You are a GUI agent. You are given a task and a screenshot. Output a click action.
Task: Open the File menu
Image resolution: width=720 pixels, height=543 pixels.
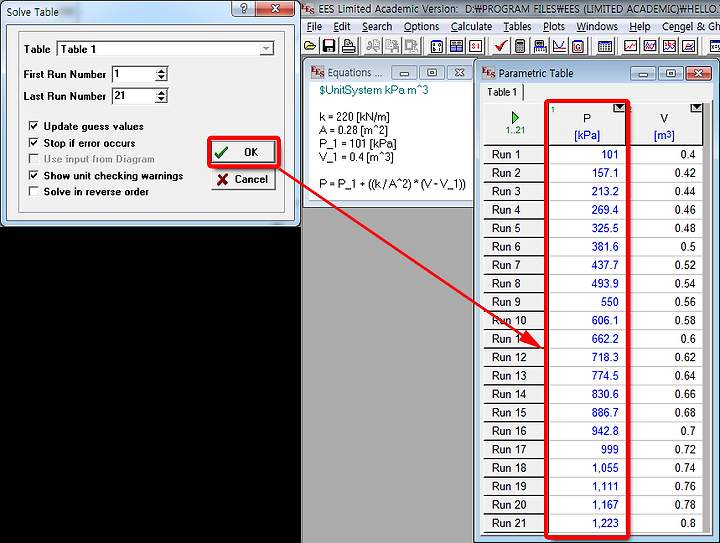coord(314,27)
